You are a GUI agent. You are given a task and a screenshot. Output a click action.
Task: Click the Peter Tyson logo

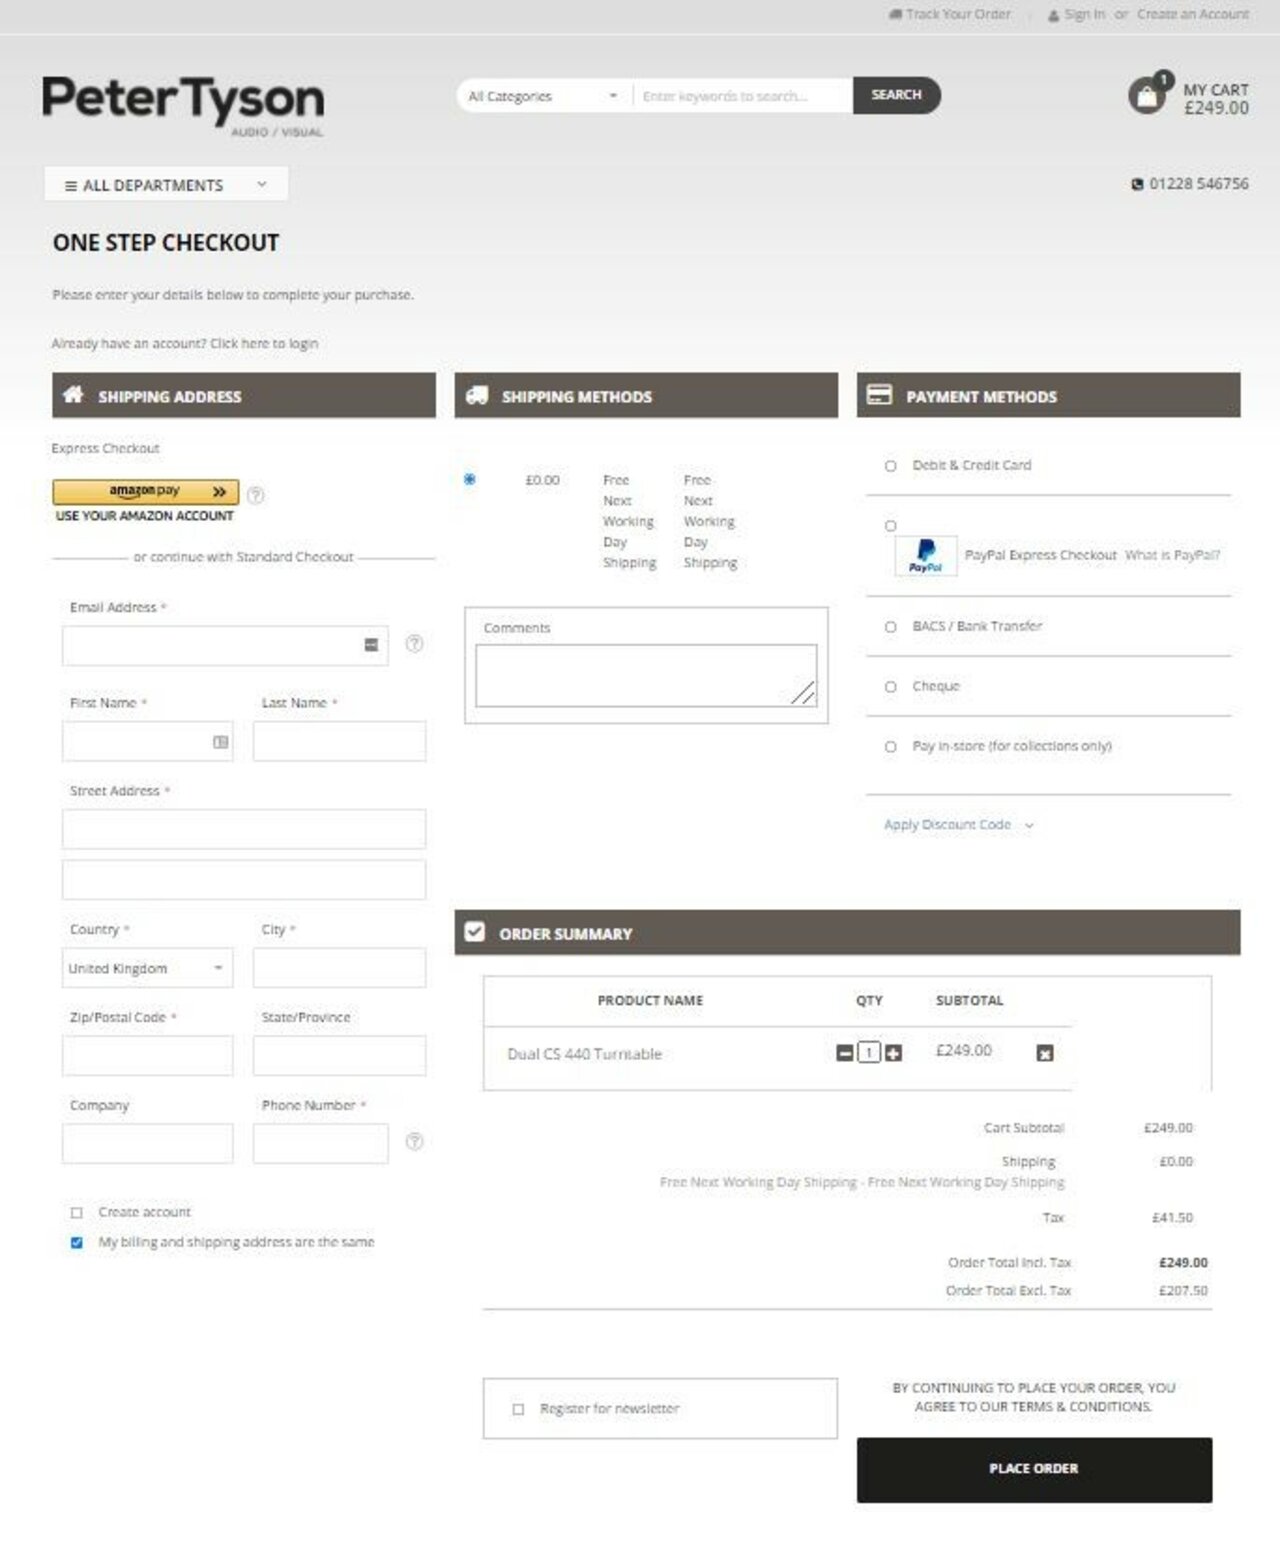[x=183, y=104]
